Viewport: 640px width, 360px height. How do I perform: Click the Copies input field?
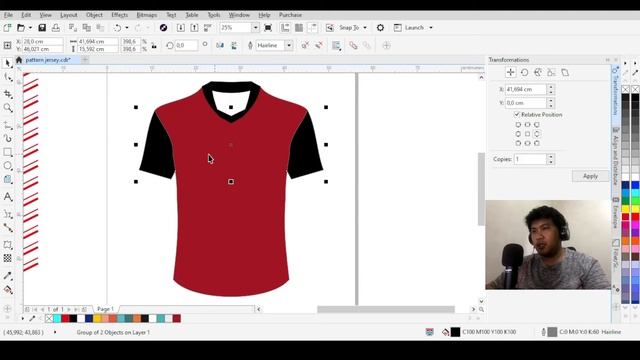530,159
